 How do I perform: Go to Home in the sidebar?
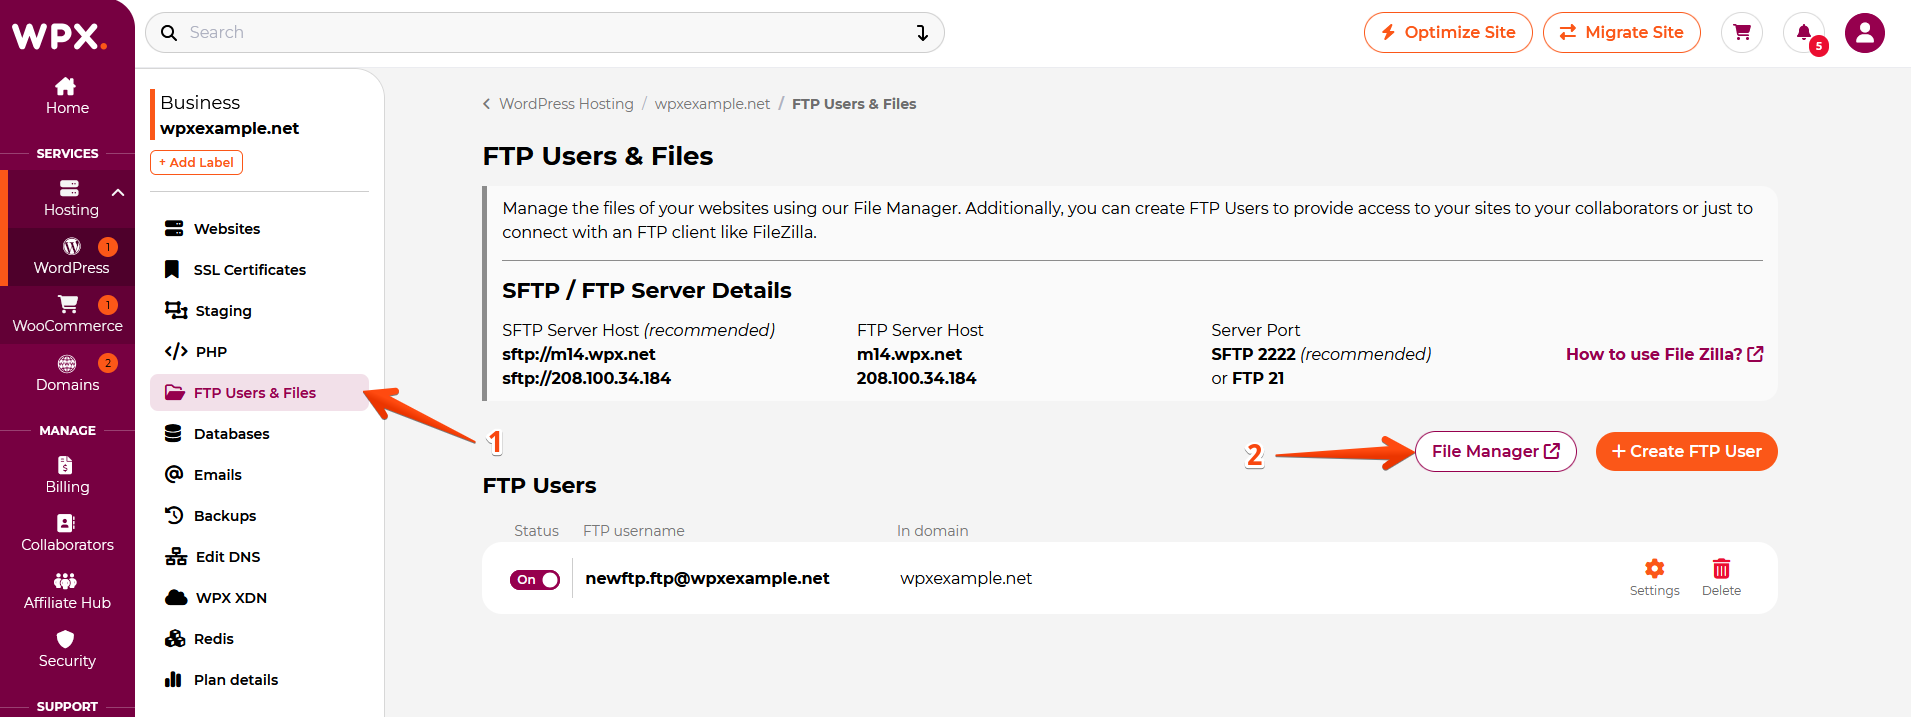[x=67, y=96]
